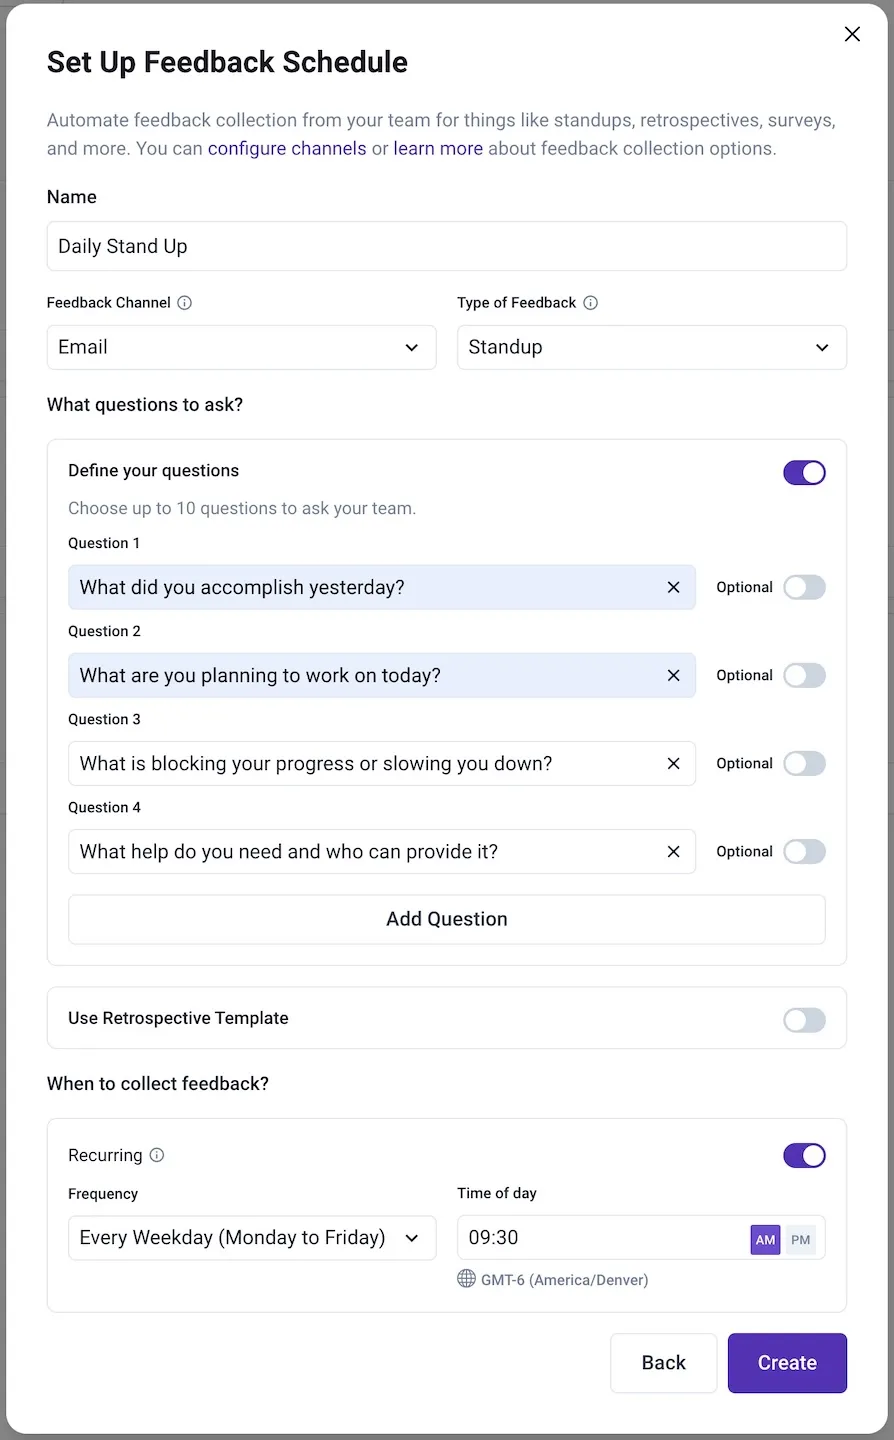894x1440 pixels.
Task: Expand the Type of Feedback Standup dropdown
Action: [651, 348]
